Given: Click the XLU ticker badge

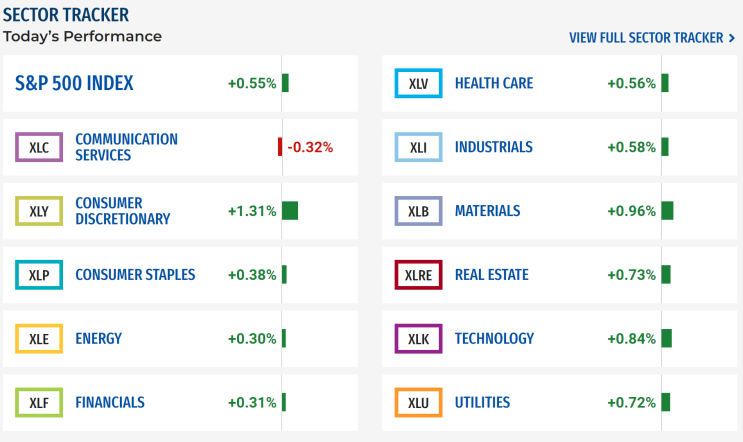Looking at the screenshot, I should [418, 402].
